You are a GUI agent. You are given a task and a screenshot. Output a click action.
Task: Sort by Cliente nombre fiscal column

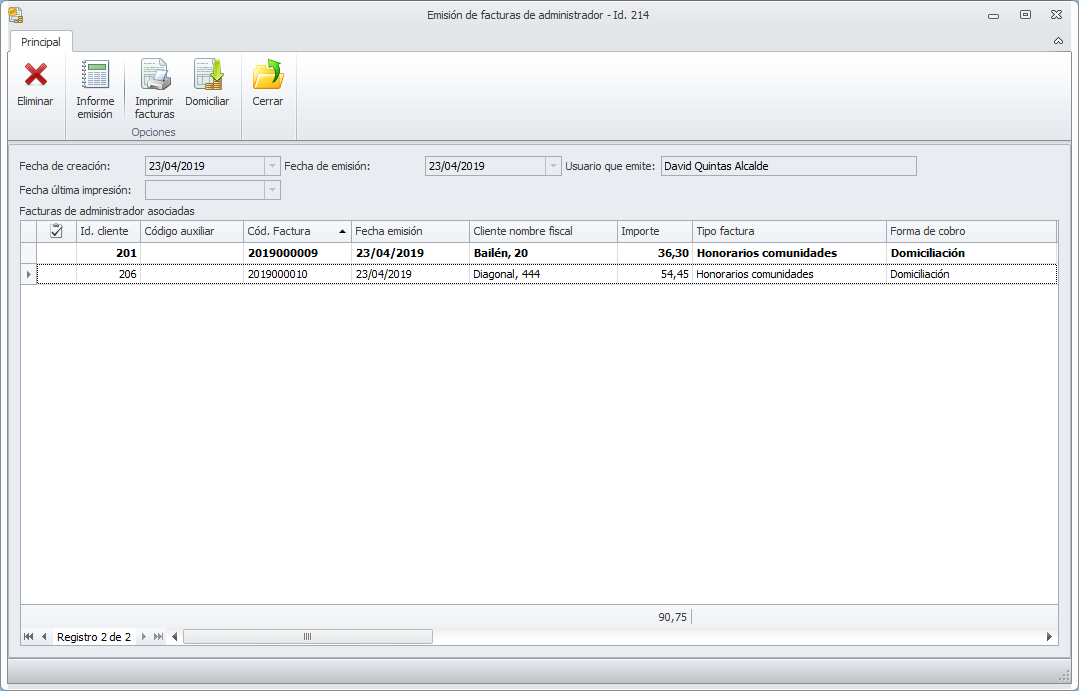[x=543, y=231]
